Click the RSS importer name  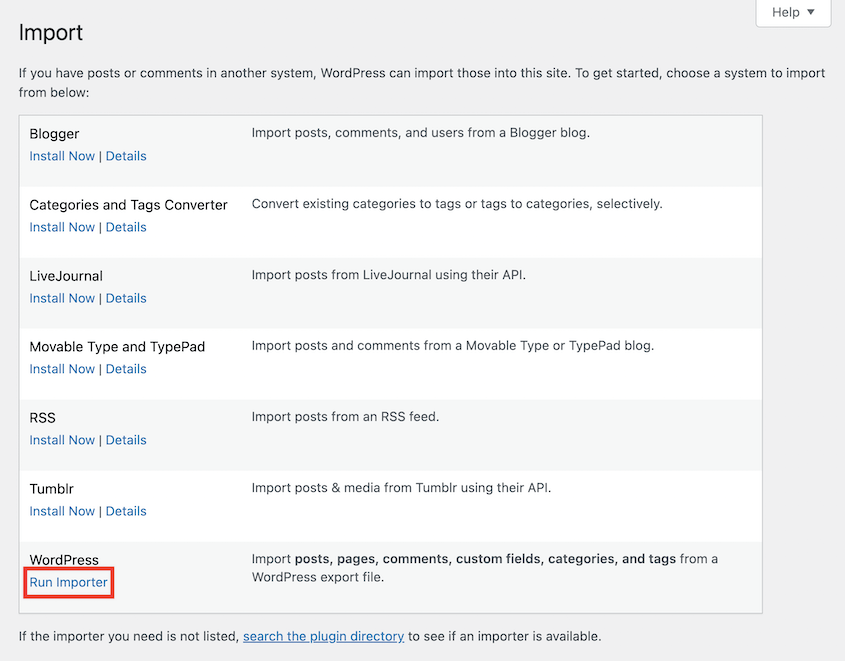[43, 418]
